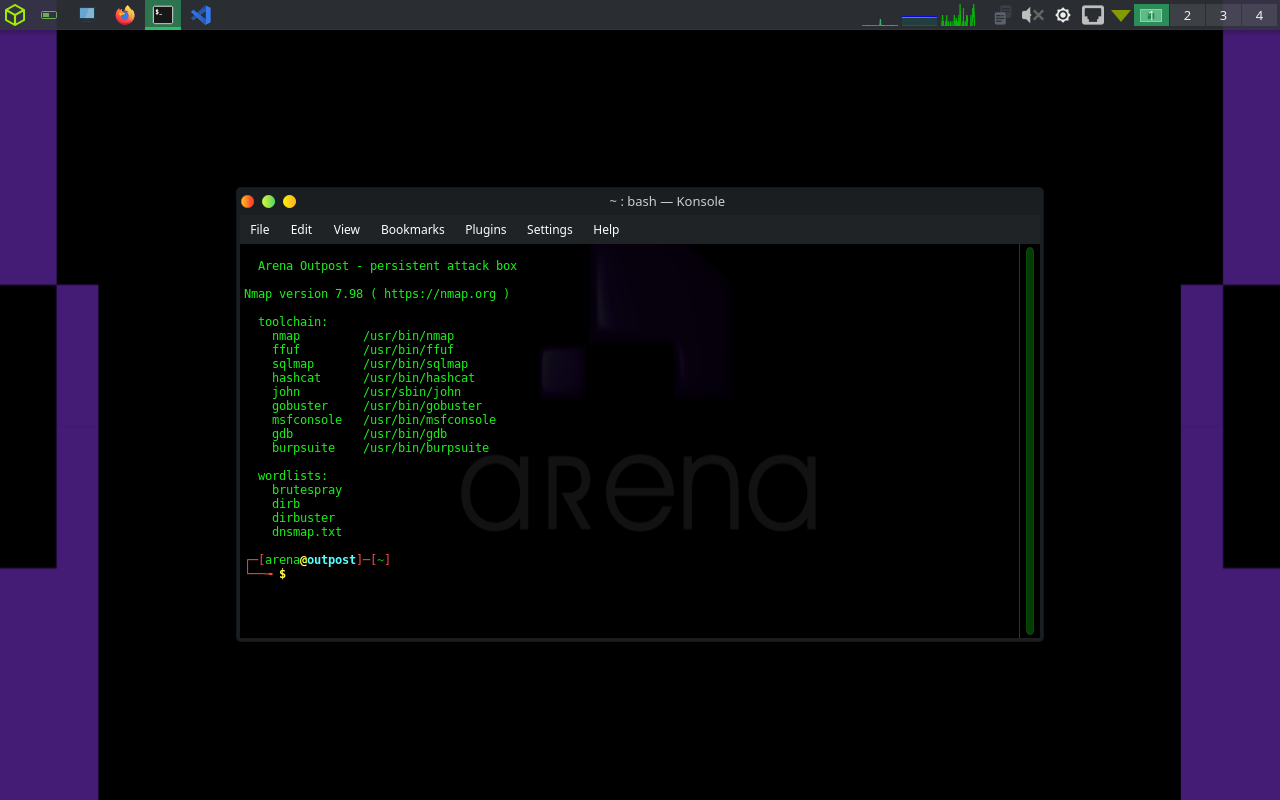The width and height of the screenshot is (1280, 800).
Task: Open the Bookmarks menu
Action: (412, 229)
